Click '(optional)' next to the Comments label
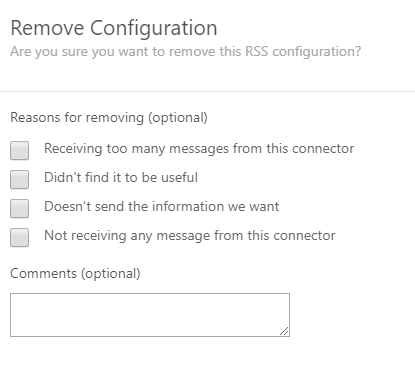415x371 pixels. [111, 274]
